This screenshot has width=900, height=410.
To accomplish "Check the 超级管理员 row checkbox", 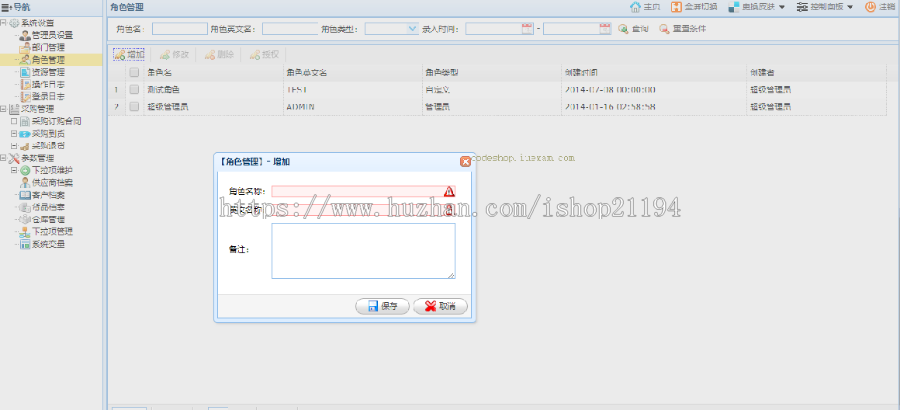I will click(x=134, y=106).
